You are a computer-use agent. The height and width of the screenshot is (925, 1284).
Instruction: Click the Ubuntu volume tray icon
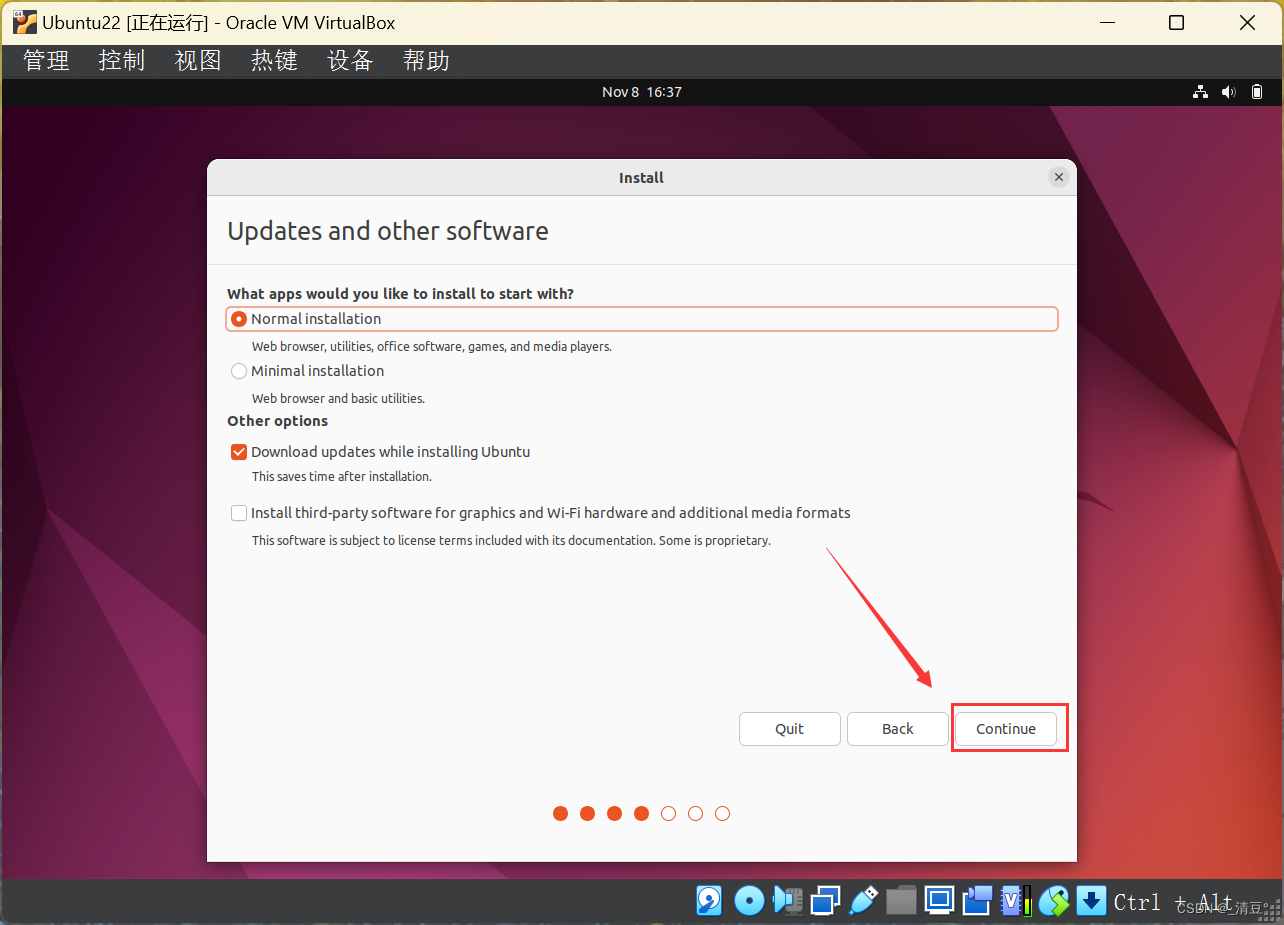1229,92
